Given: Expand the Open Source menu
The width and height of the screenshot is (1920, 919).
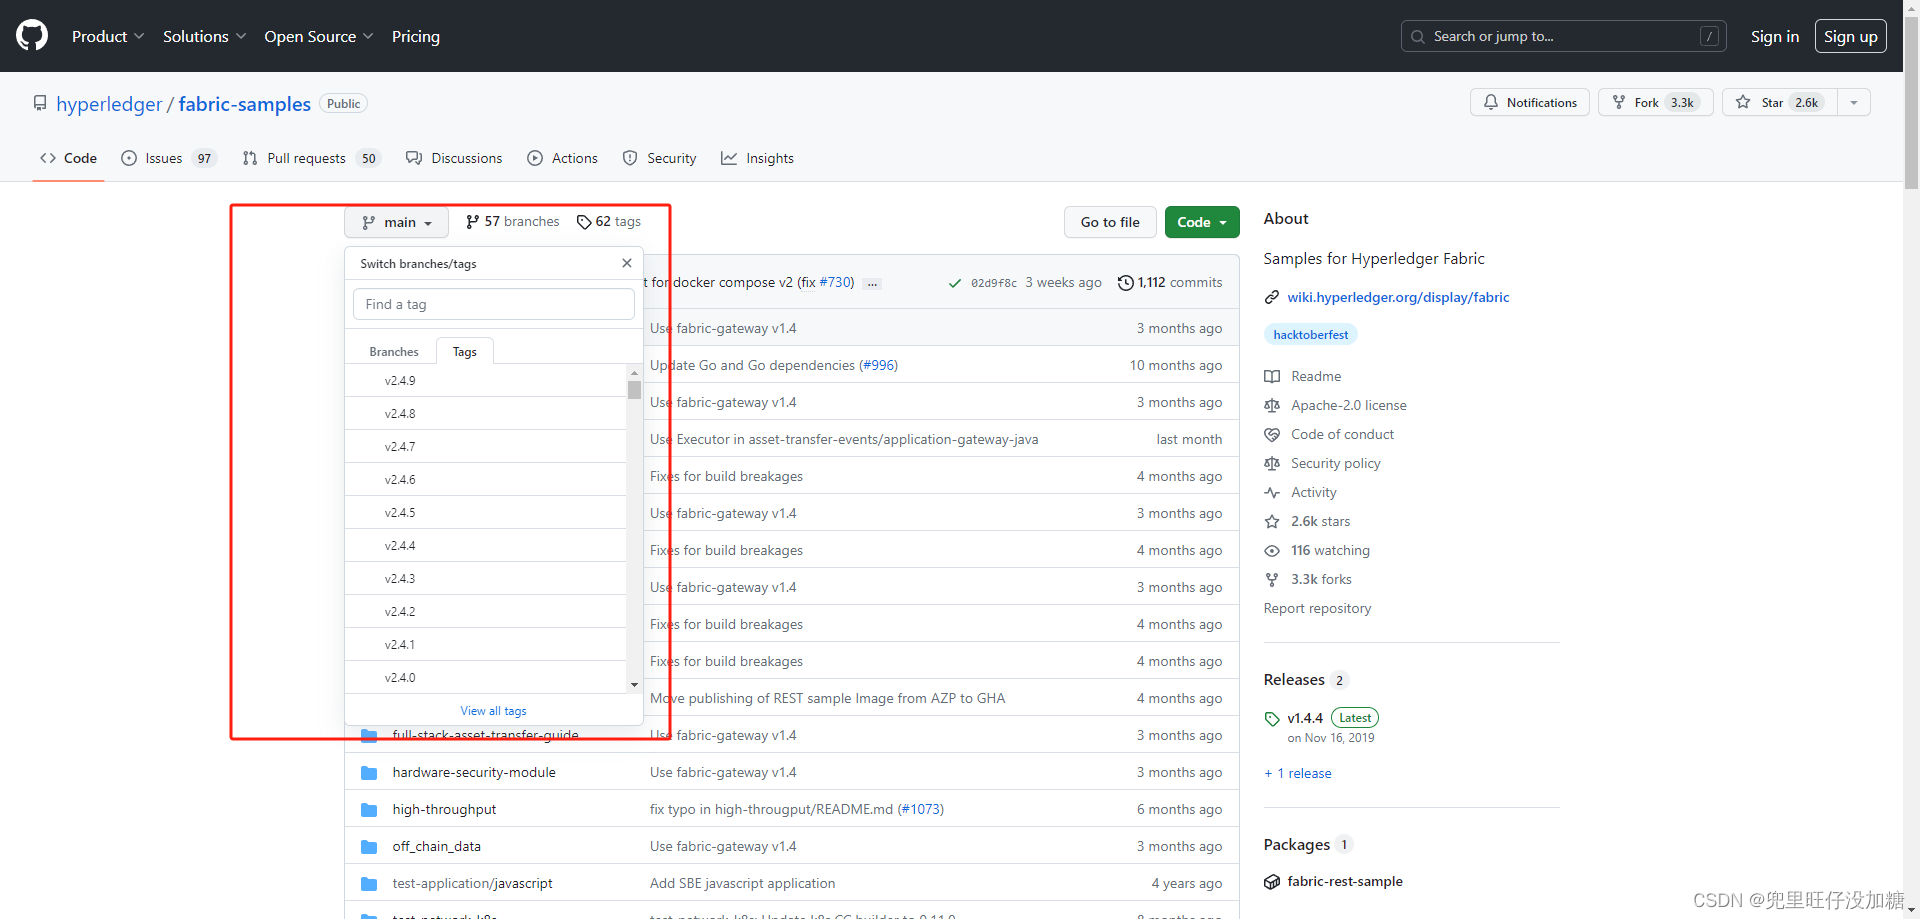Looking at the screenshot, I should [319, 36].
